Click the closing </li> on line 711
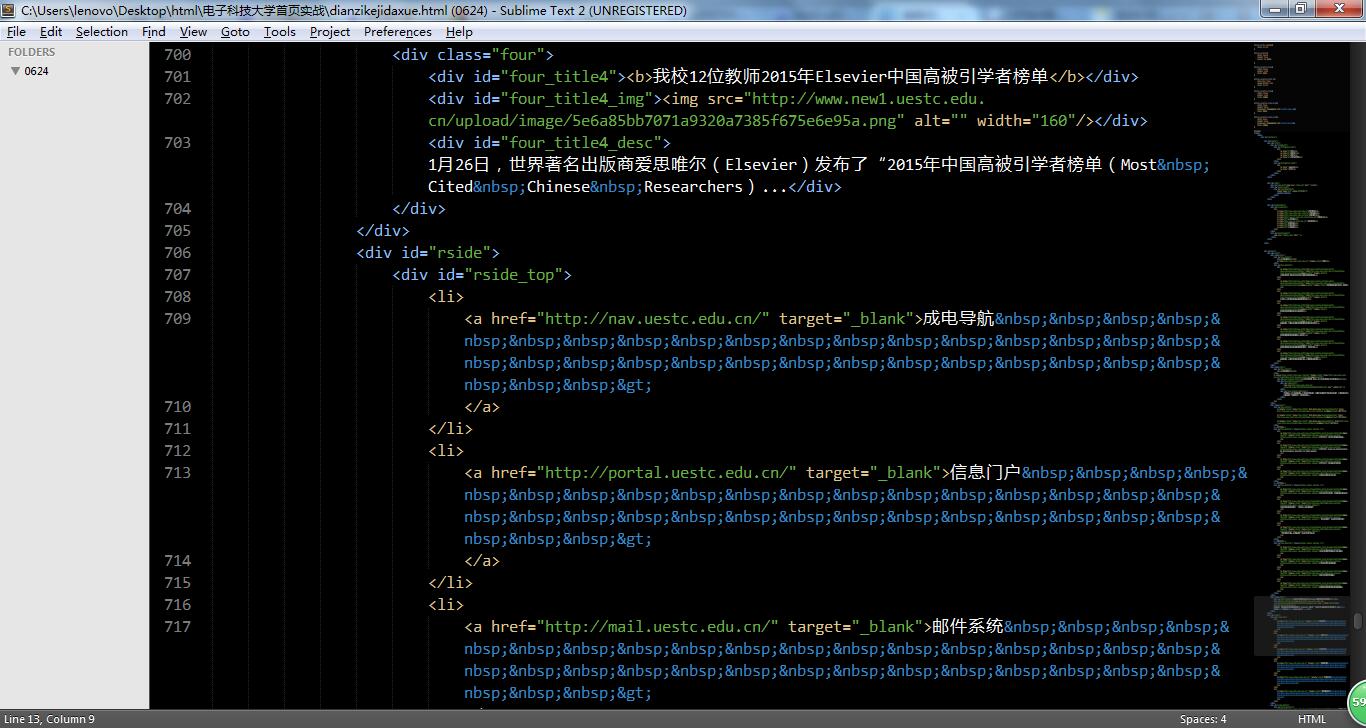This screenshot has height=728, width=1366. pyautogui.click(x=450, y=429)
